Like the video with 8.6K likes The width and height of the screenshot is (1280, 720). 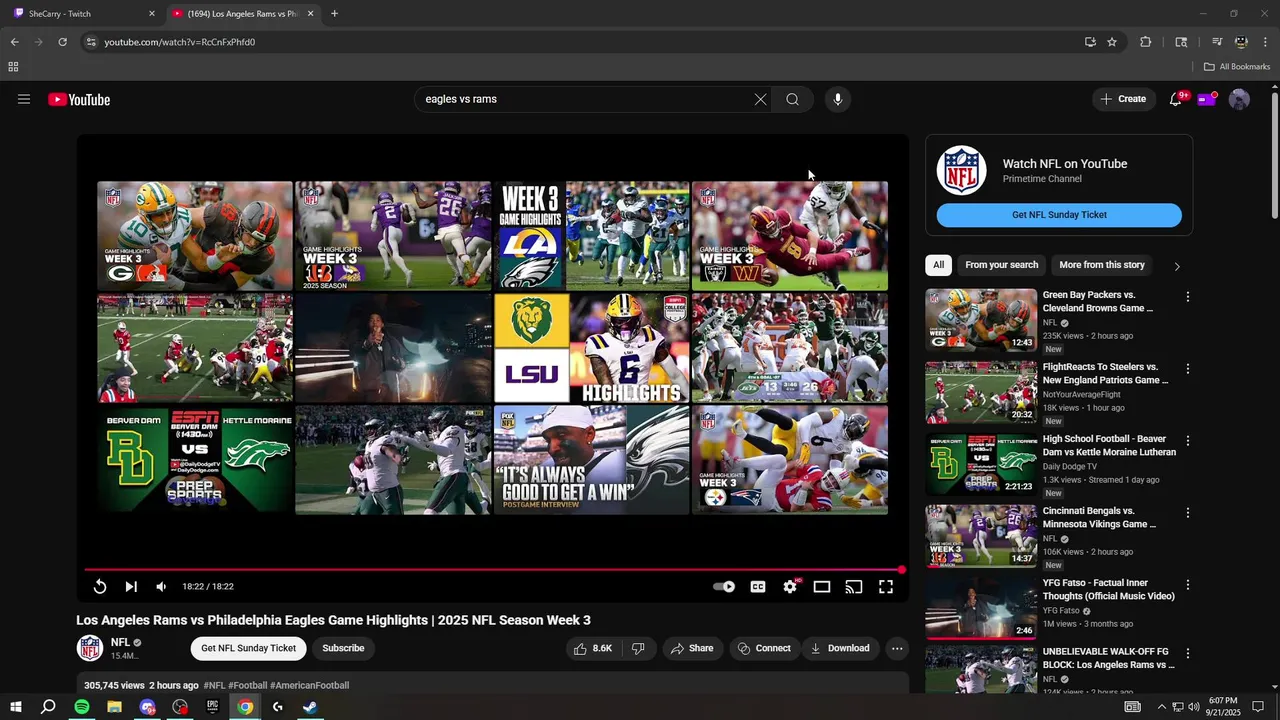(x=593, y=648)
